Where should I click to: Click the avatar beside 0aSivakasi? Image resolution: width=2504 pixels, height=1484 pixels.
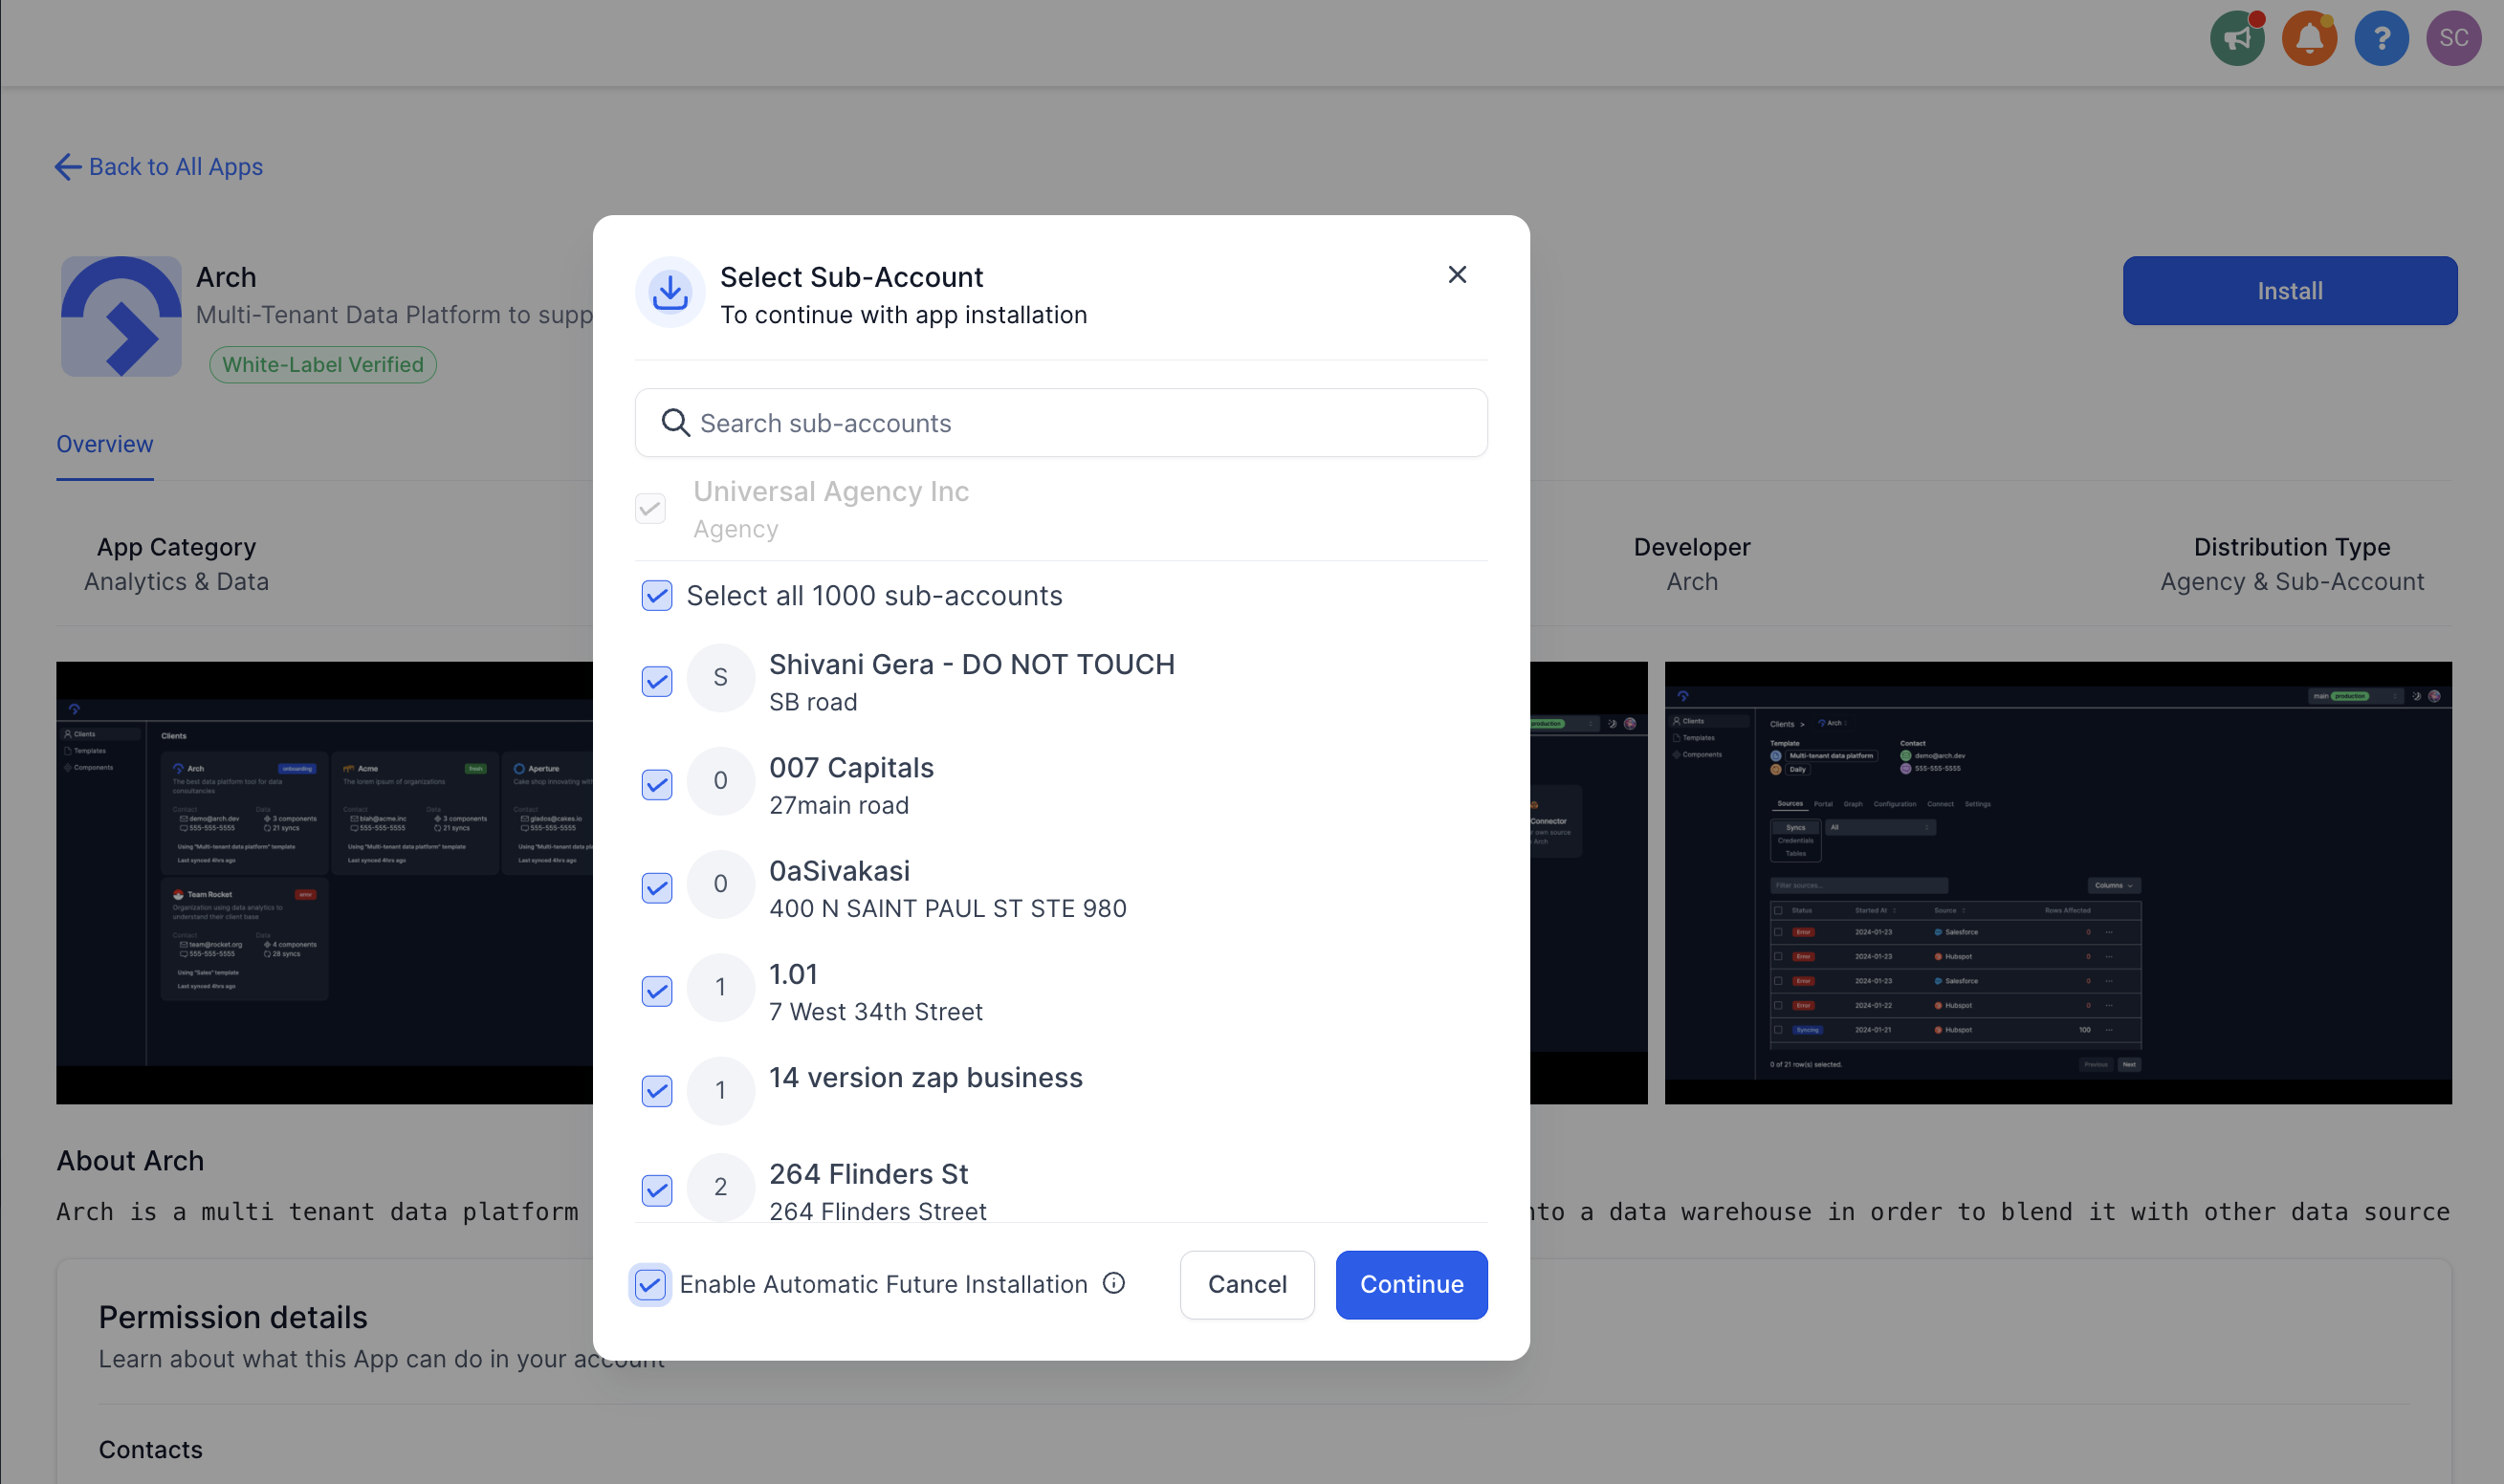point(720,884)
